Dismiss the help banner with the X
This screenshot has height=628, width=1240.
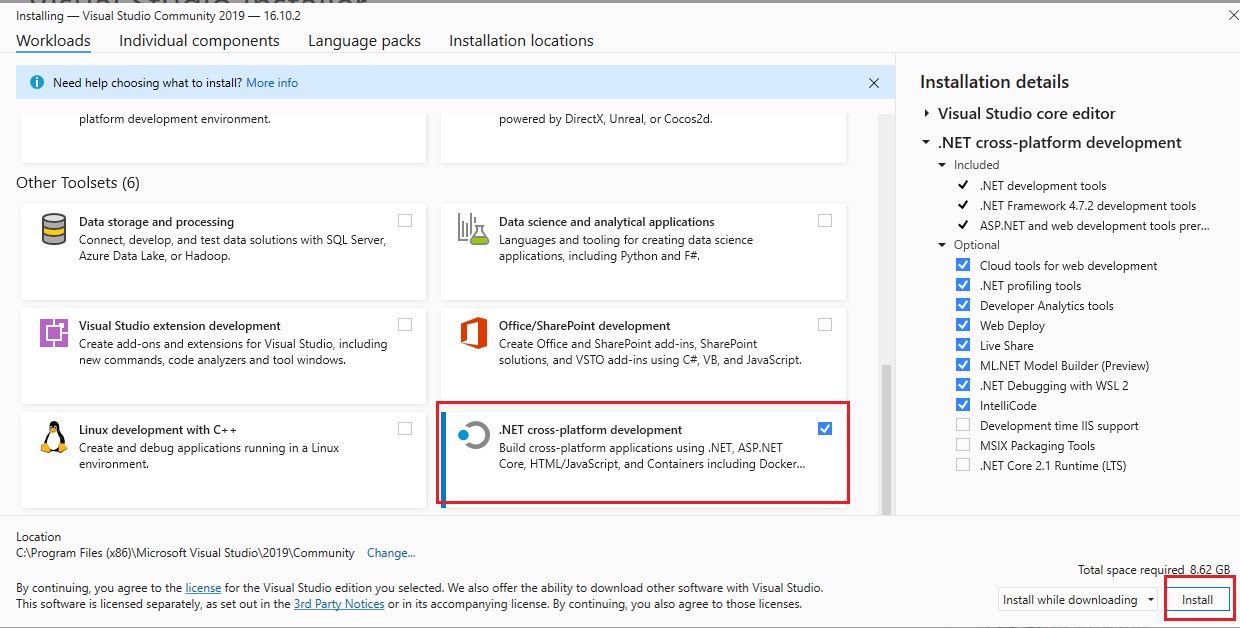point(874,83)
